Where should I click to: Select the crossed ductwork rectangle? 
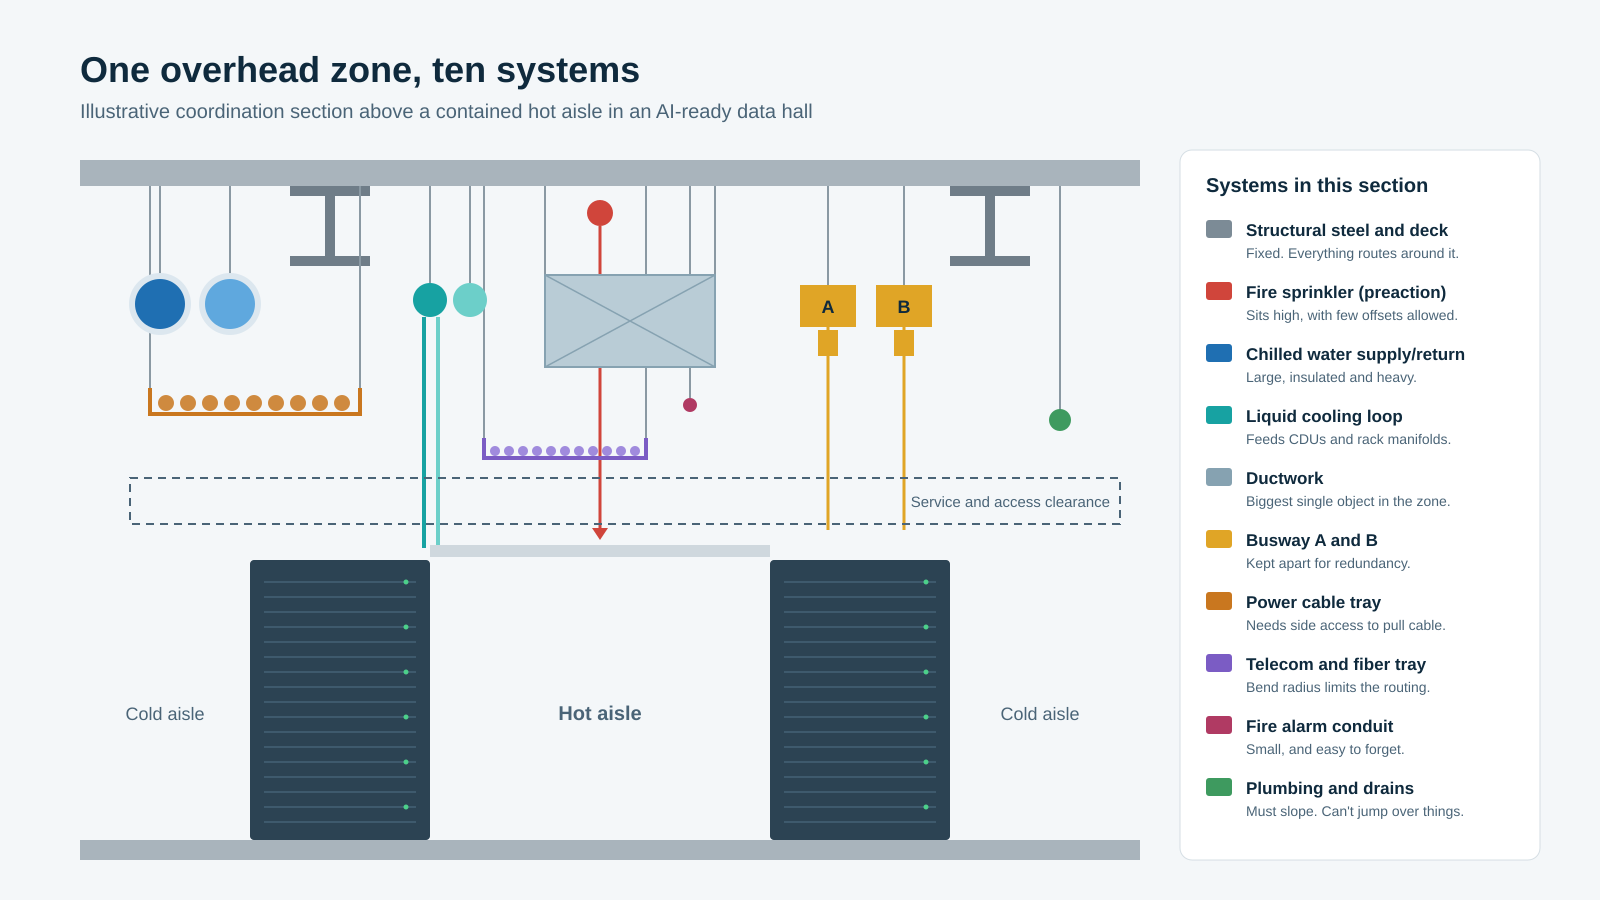click(x=630, y=321)
